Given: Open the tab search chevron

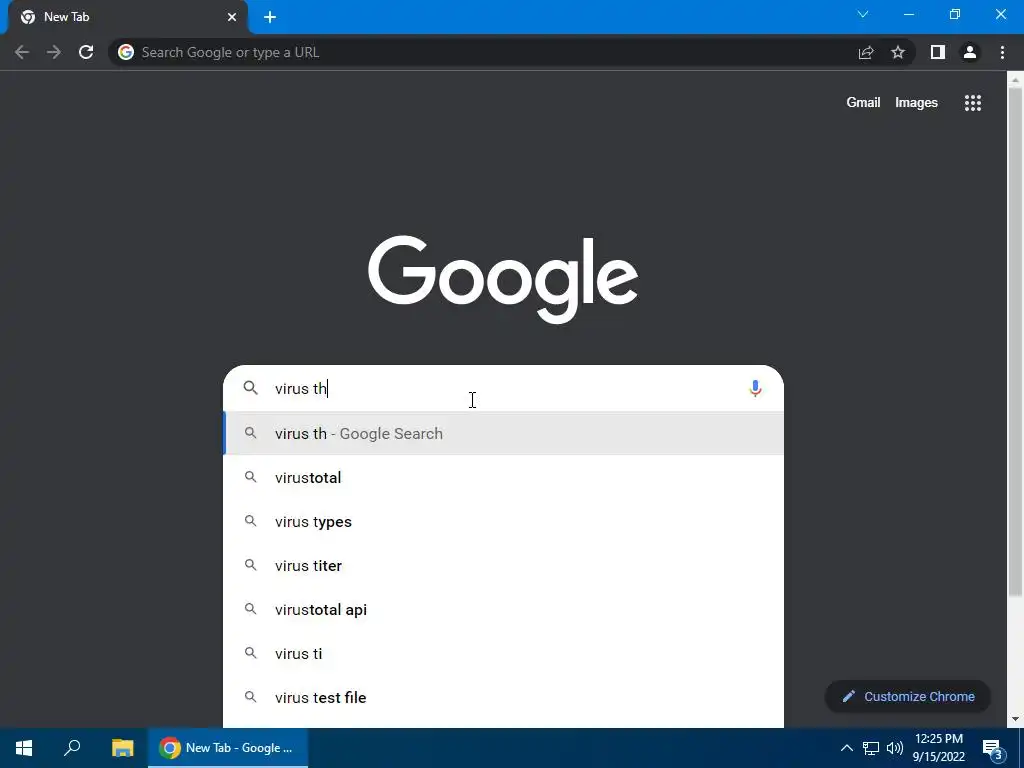Looking at the screenshot, I should (x=863, y=14).
